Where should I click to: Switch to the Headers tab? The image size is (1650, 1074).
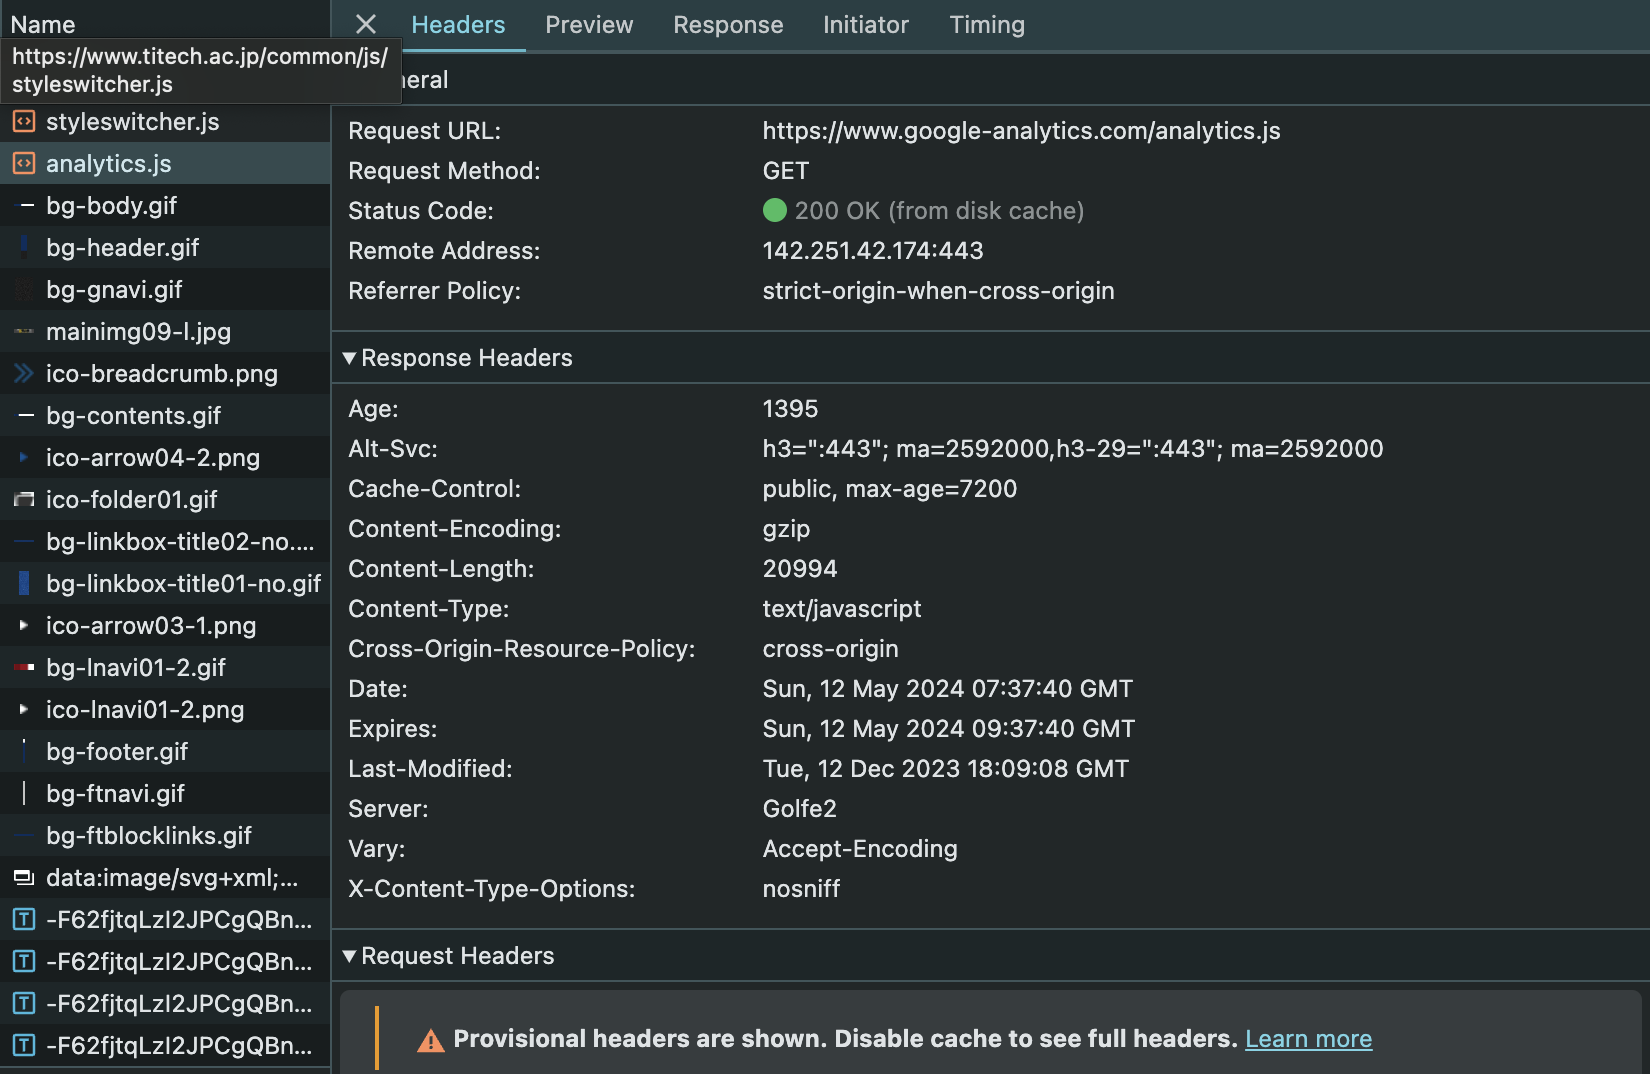458,25
